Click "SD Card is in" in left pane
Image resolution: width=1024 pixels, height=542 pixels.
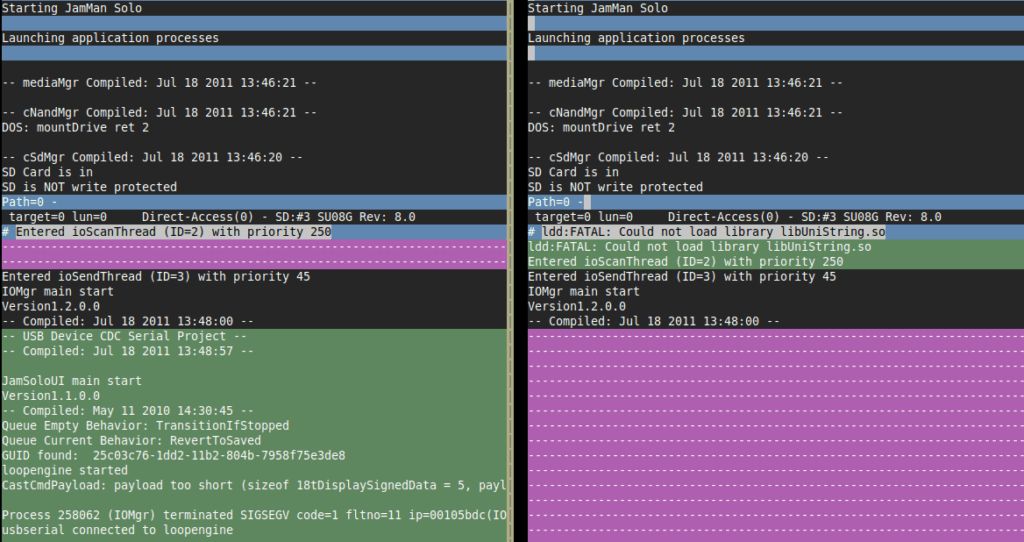pyautogui.click(x=45, y=172)
